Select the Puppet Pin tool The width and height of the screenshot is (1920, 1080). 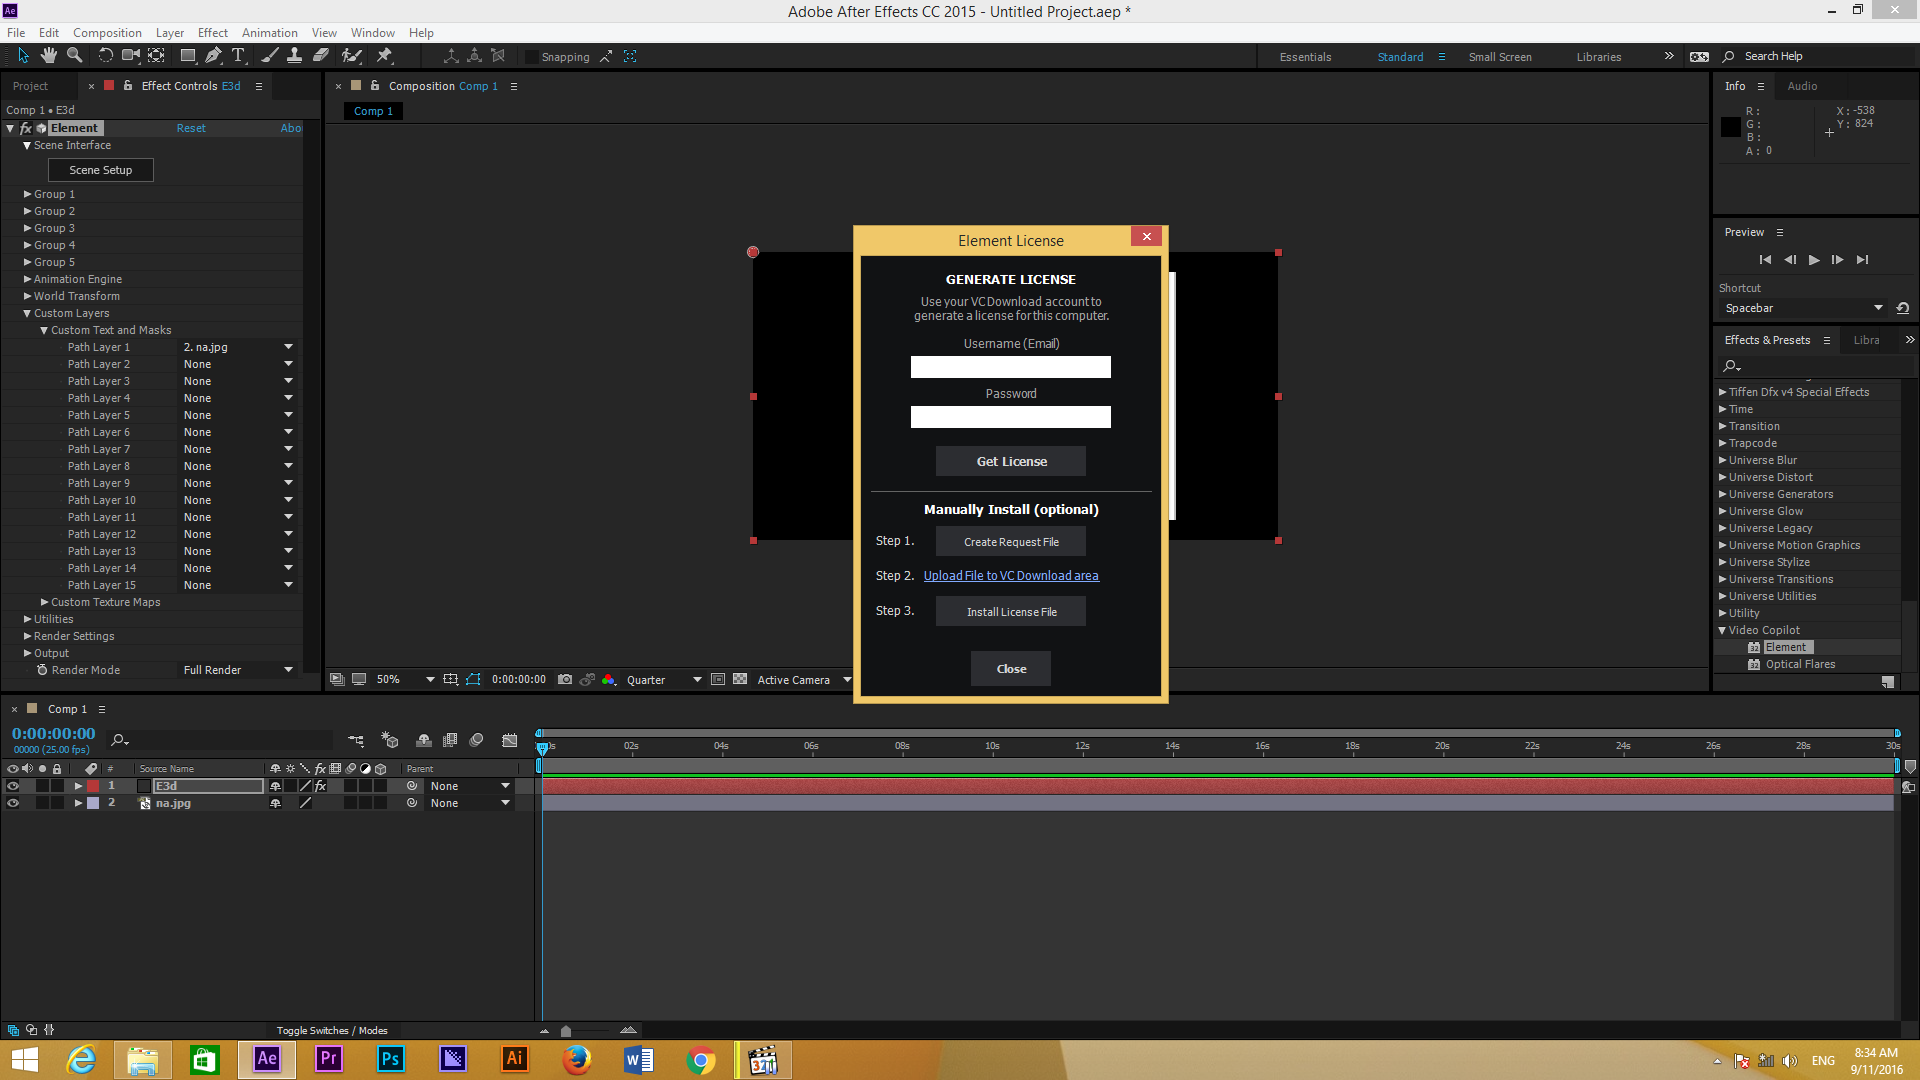385,56
